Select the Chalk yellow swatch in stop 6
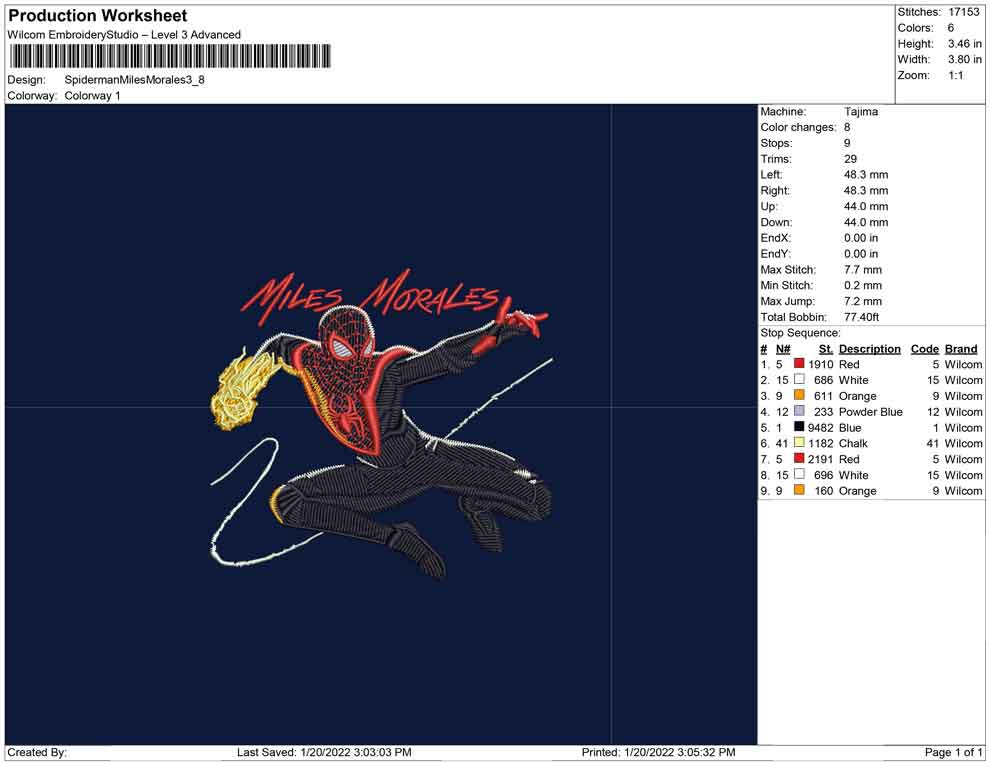Screen dimensions: 990x762 point(799,443)
